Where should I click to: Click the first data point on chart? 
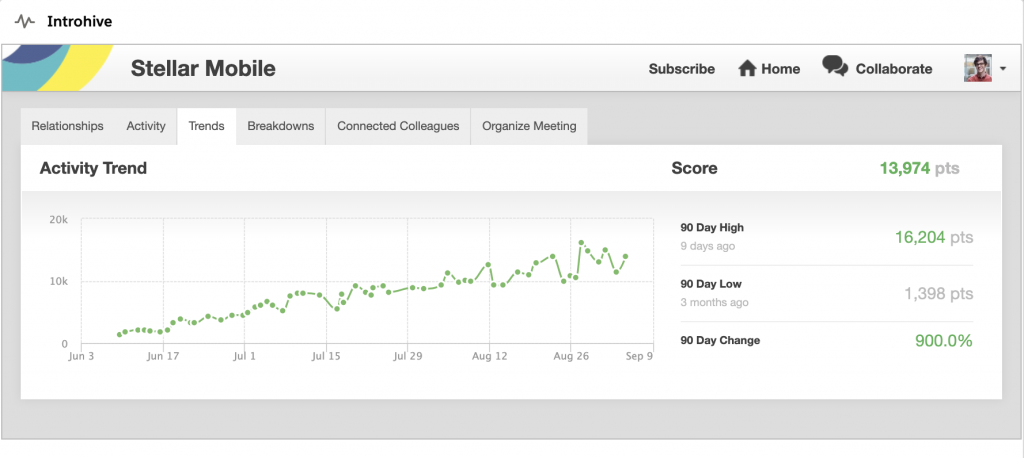tap(120, 335)
